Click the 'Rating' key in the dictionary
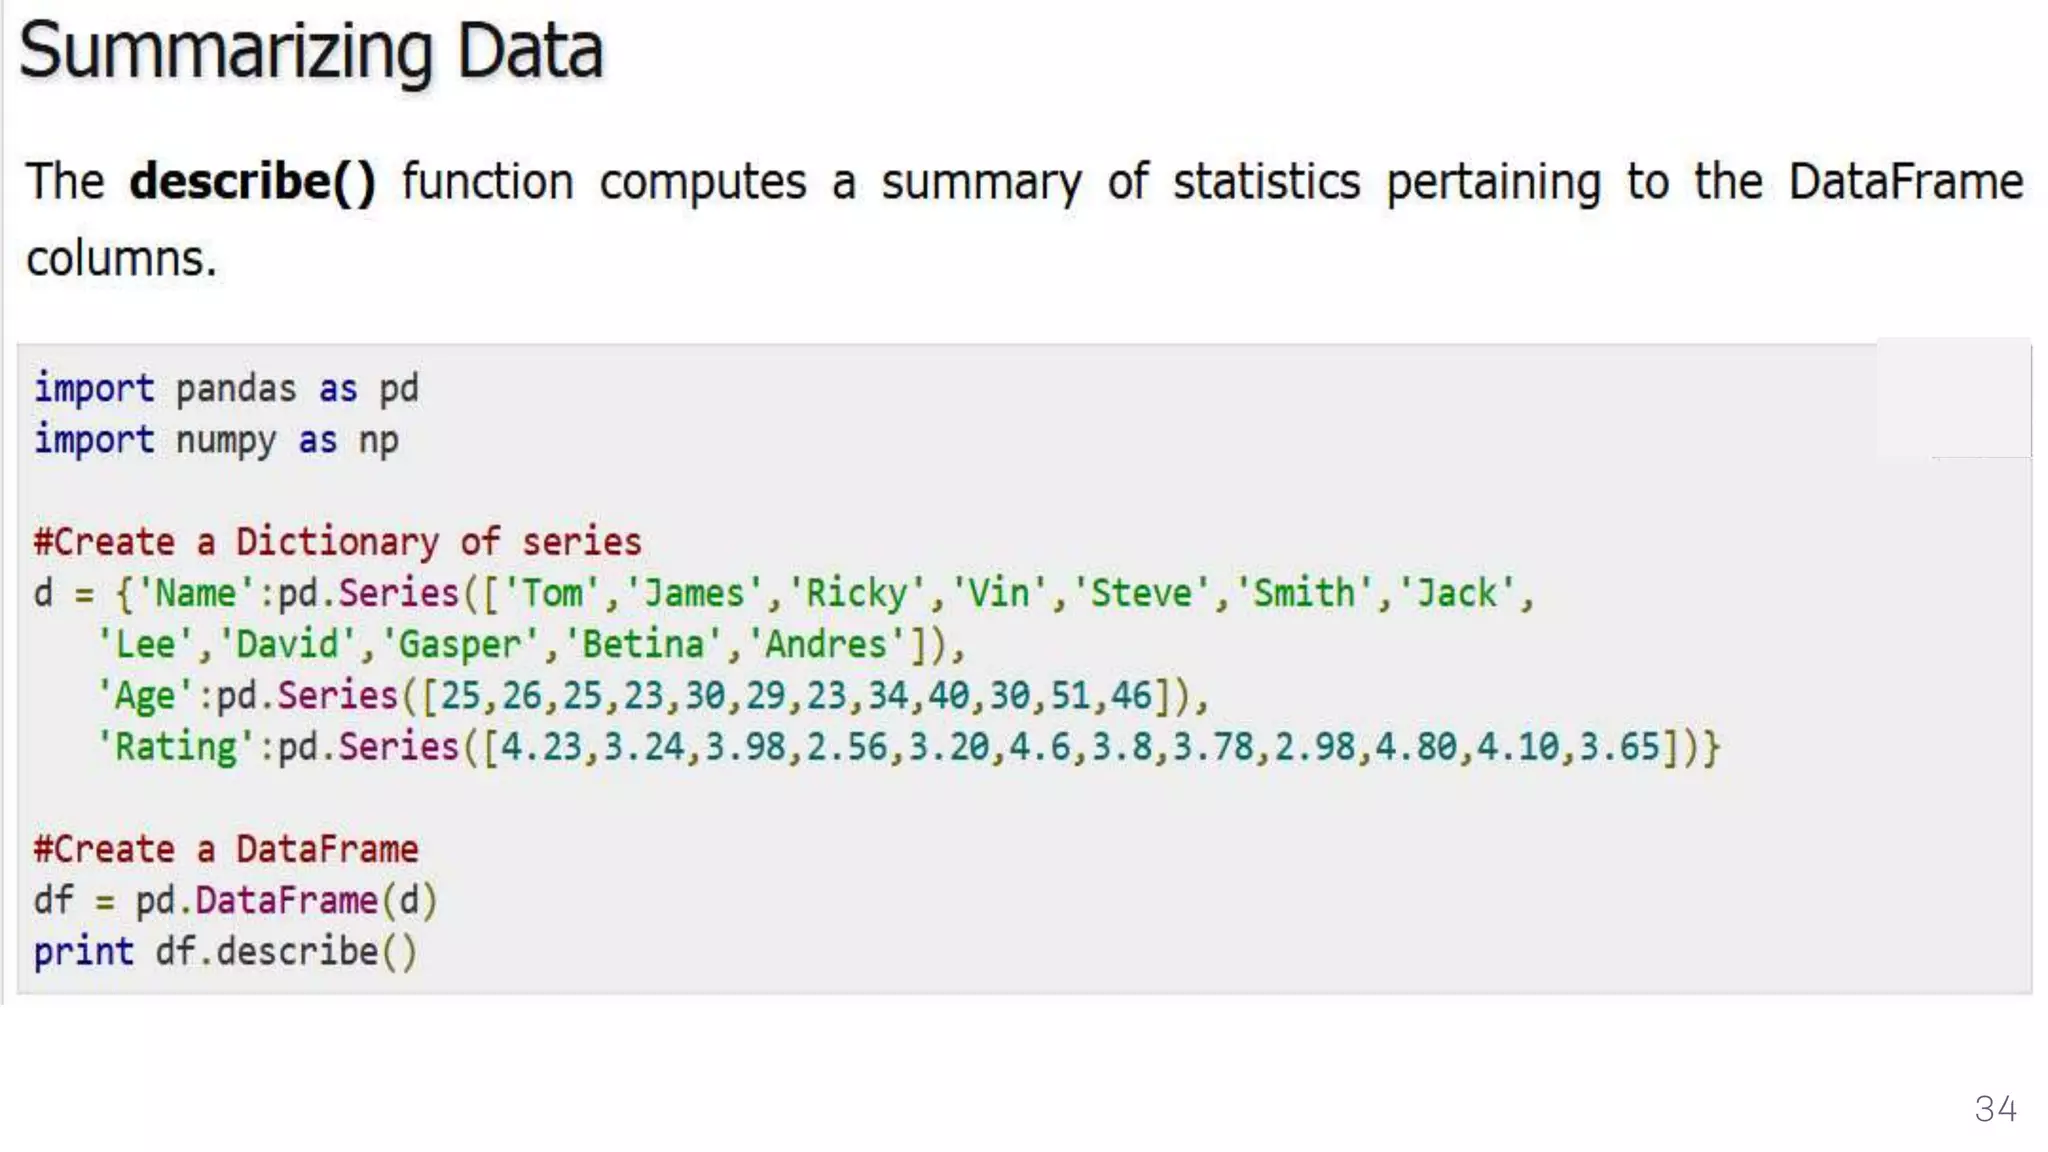Screen dimensions: 2048x1152 [x=176, y=747]
